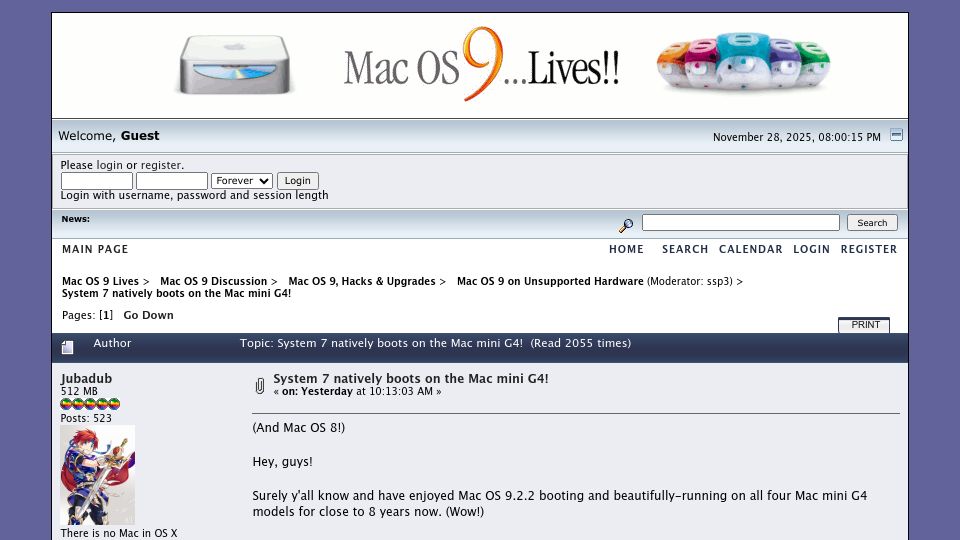
Task: Click the post timestamp 'Yesterday at 10:13:03 AM'
Action: [x=367, y=391]
